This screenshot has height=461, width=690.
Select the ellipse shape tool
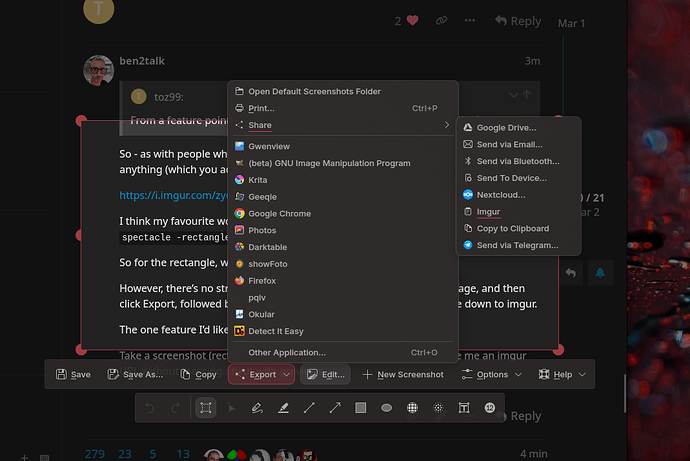(x=386, y=408)
